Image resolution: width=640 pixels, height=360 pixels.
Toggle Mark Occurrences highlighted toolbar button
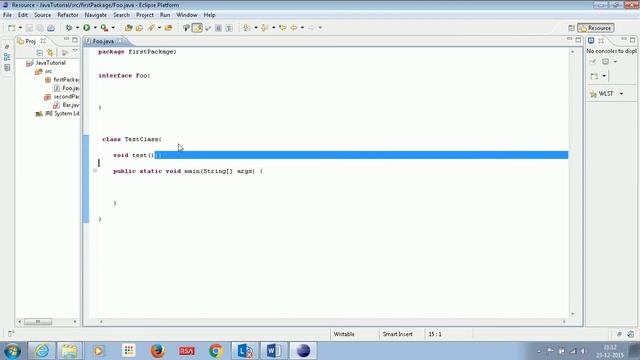tap(197, 28)
